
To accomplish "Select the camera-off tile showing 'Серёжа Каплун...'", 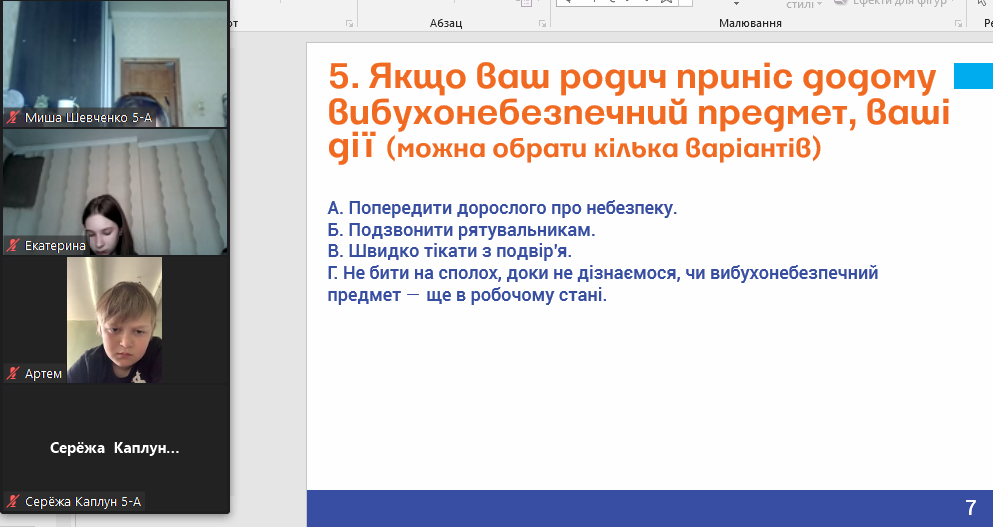I will 115,448.
